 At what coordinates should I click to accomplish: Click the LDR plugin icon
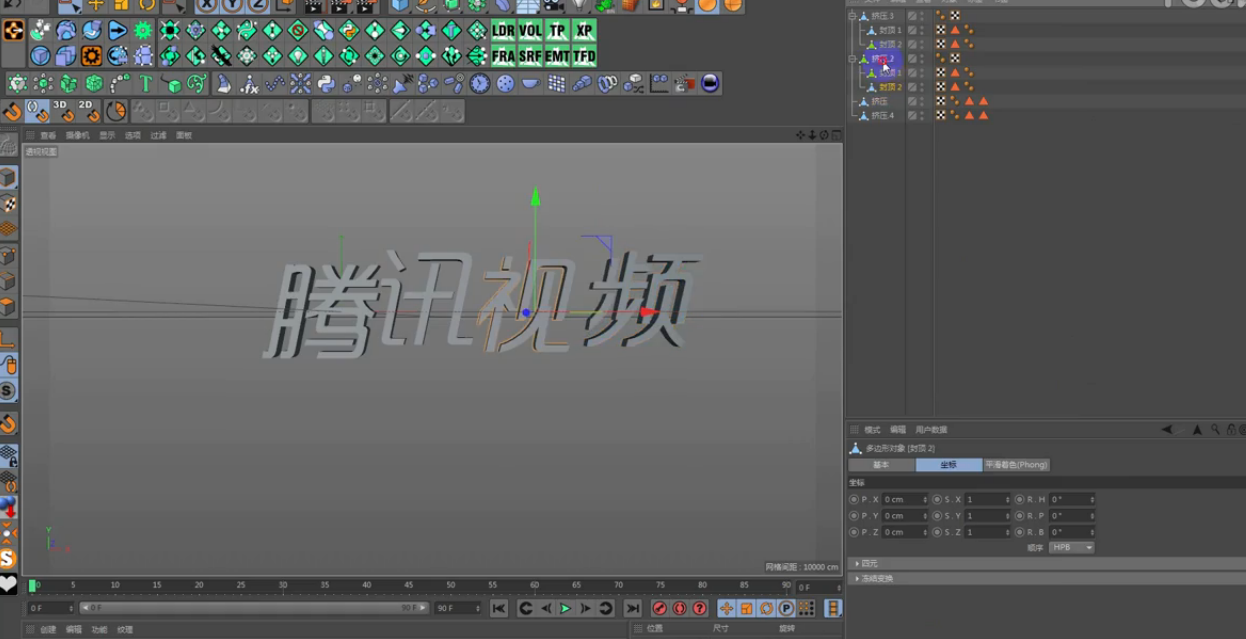[x=503, y=31]
